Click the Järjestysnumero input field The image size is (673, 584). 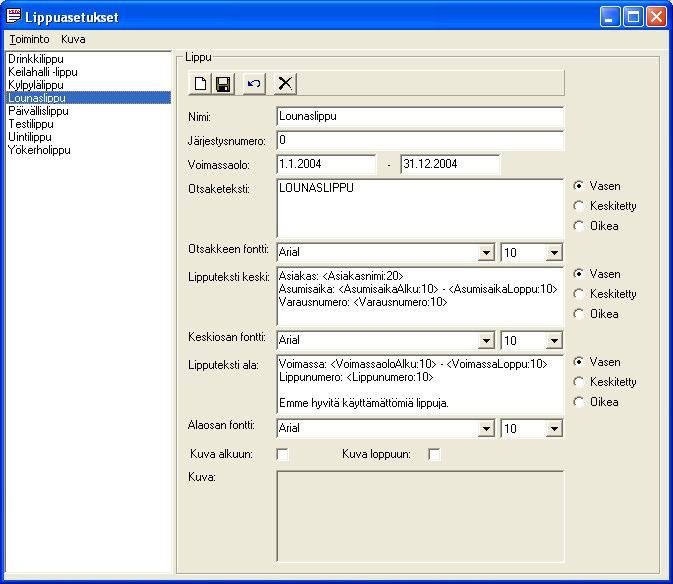[420, 141]
